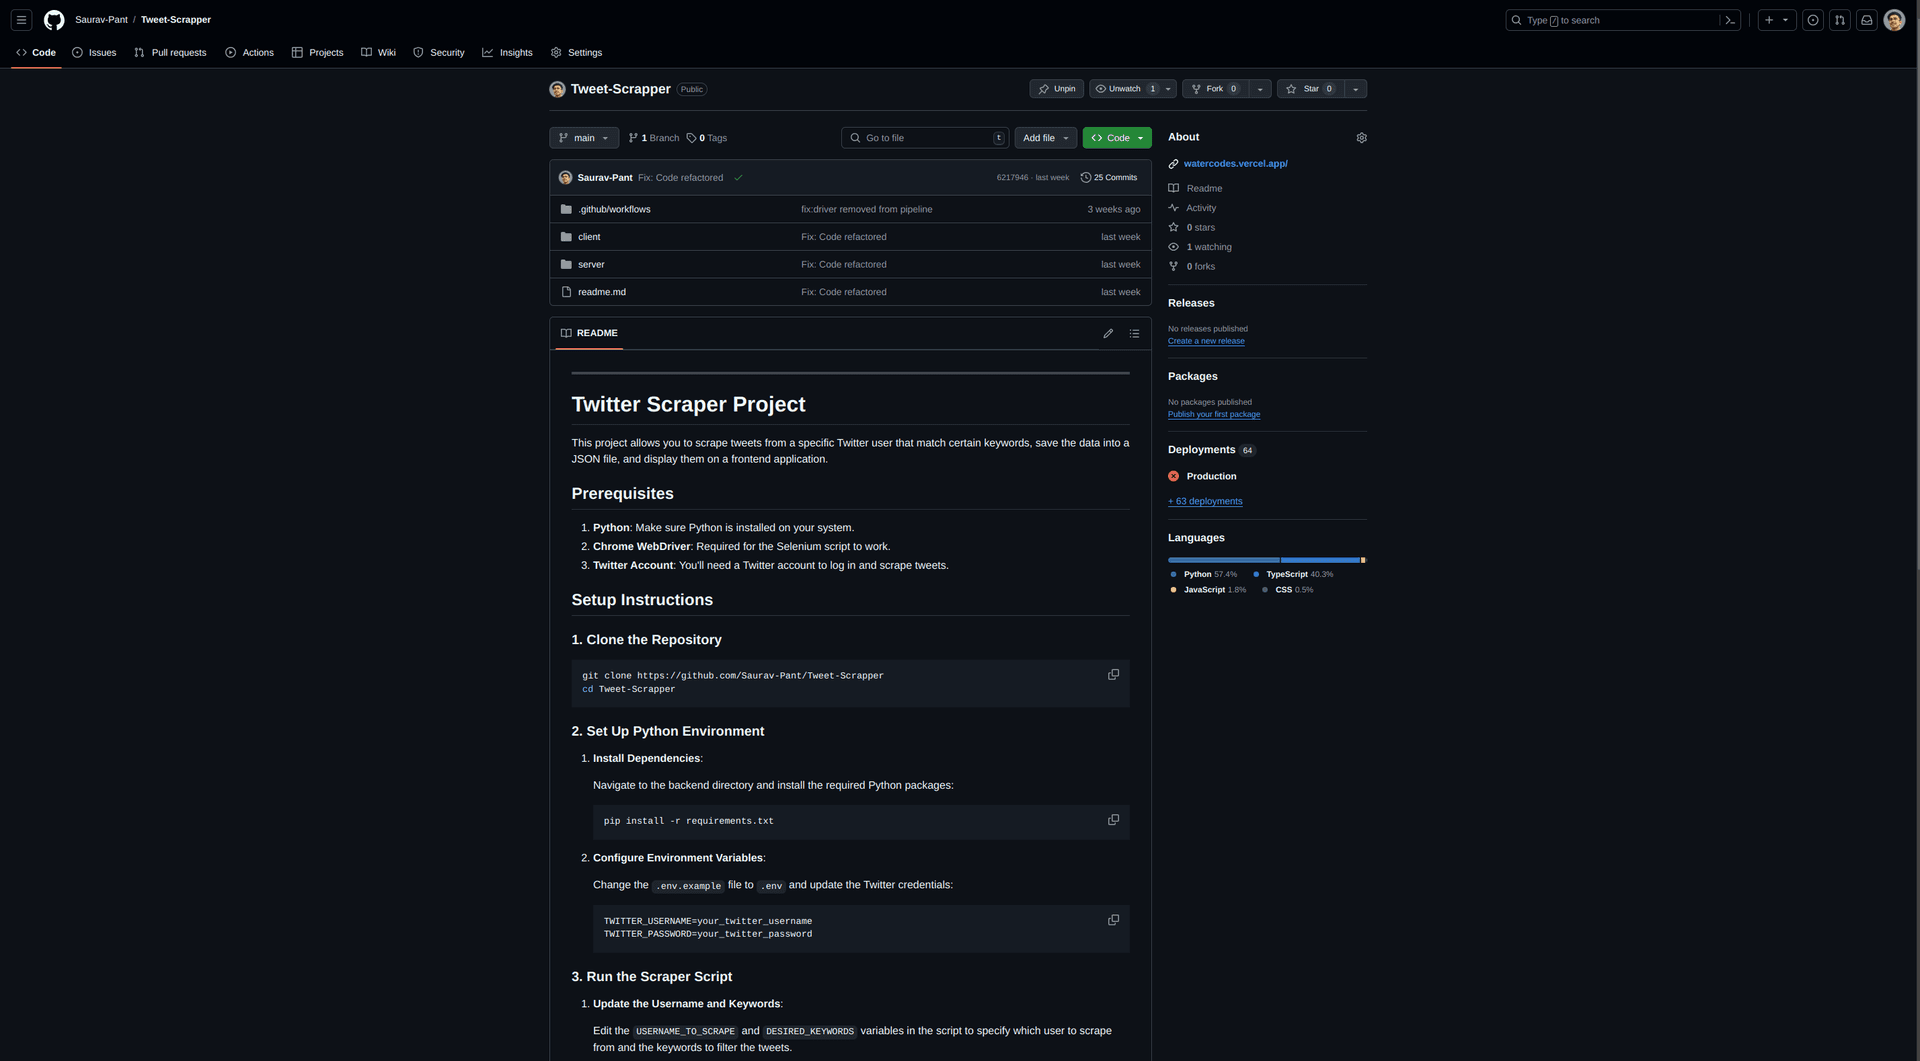
Task: Unpin the repository
Action: [x=1057, y=89]
